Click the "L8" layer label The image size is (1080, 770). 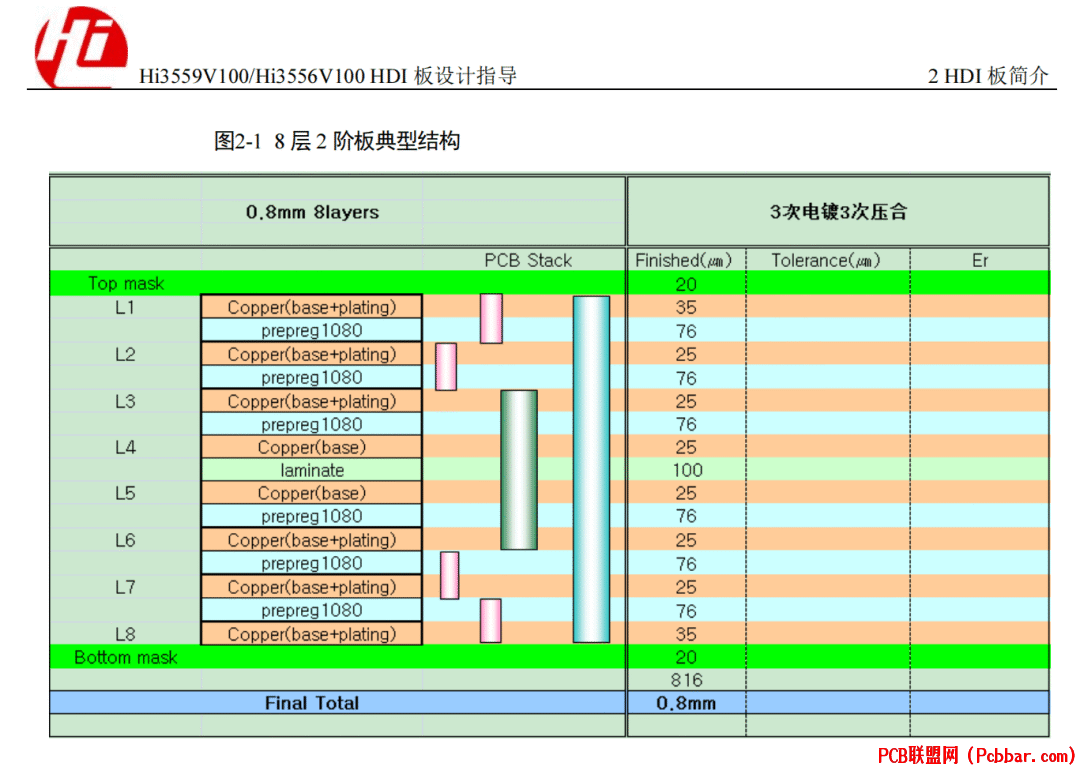coord(125,634)
